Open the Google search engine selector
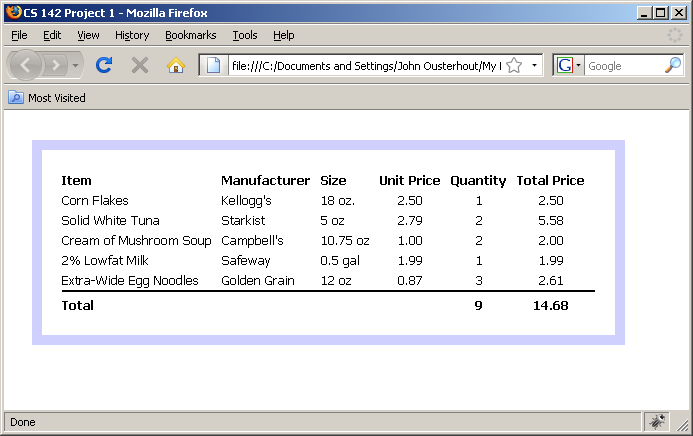Screen dimensions: 693x436 (568, 65)
